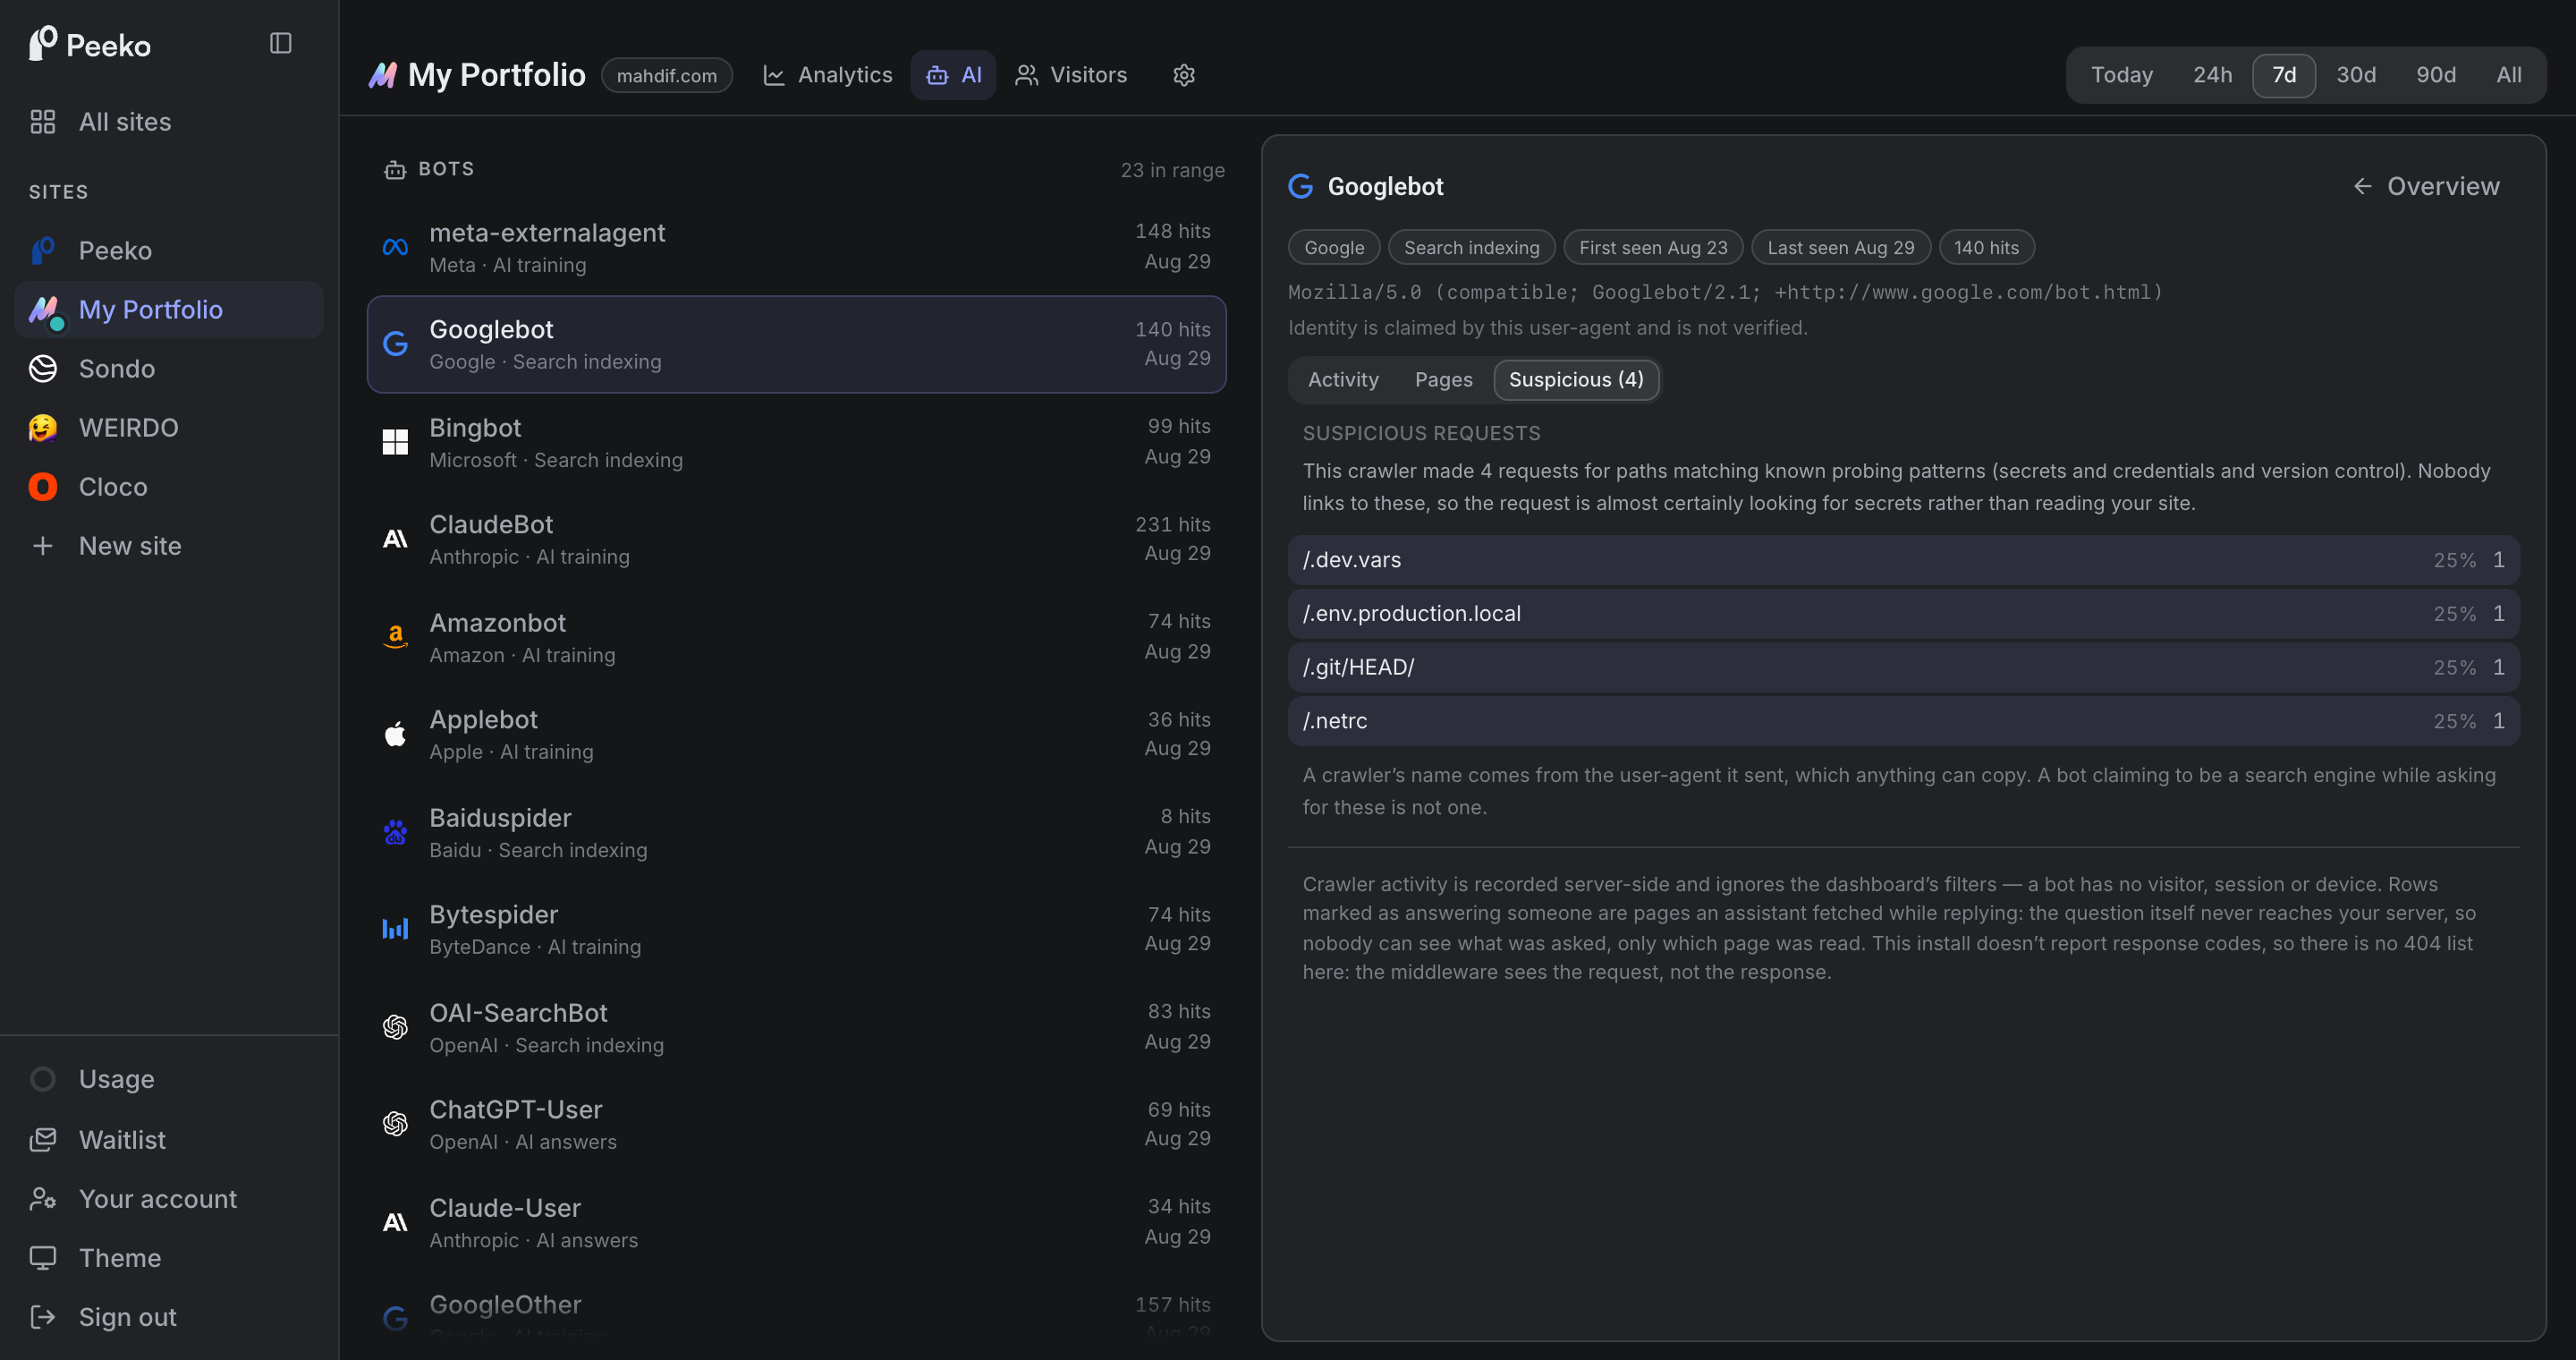Go back to Overview
This screenshot has width=2576, height=1360.
[x=2426, y=186]
